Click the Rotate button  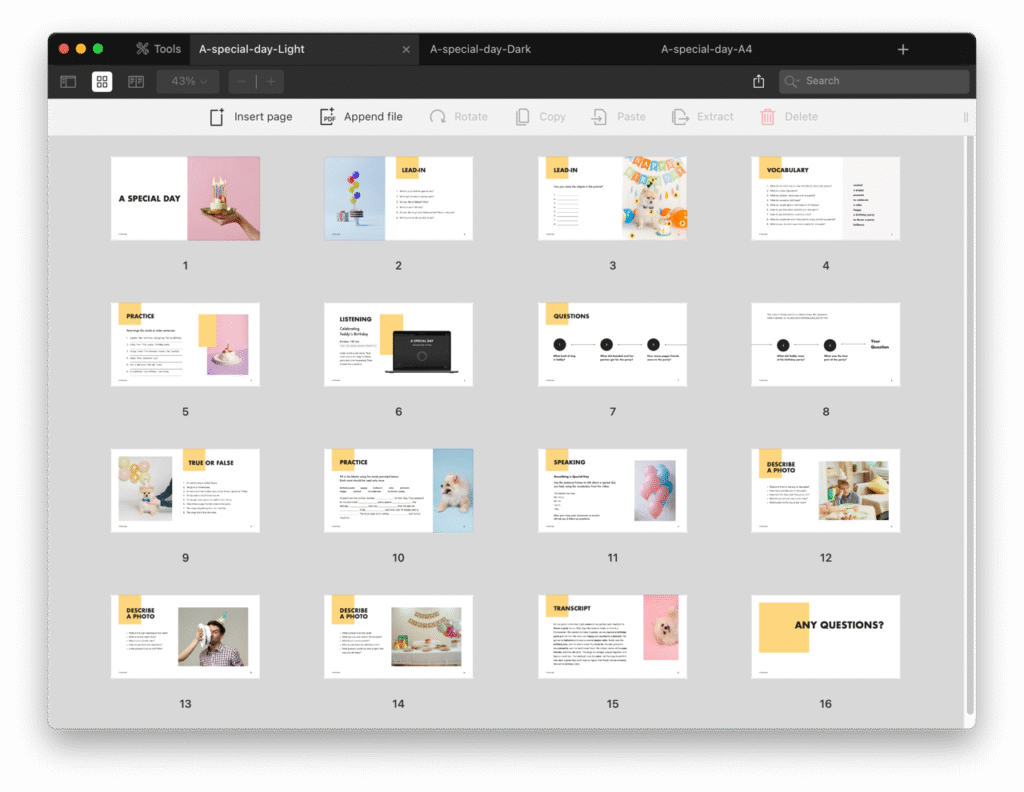pos(459,117)
